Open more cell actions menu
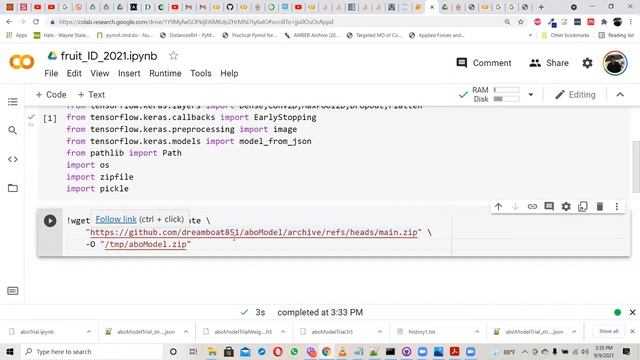 coord(617,207)
